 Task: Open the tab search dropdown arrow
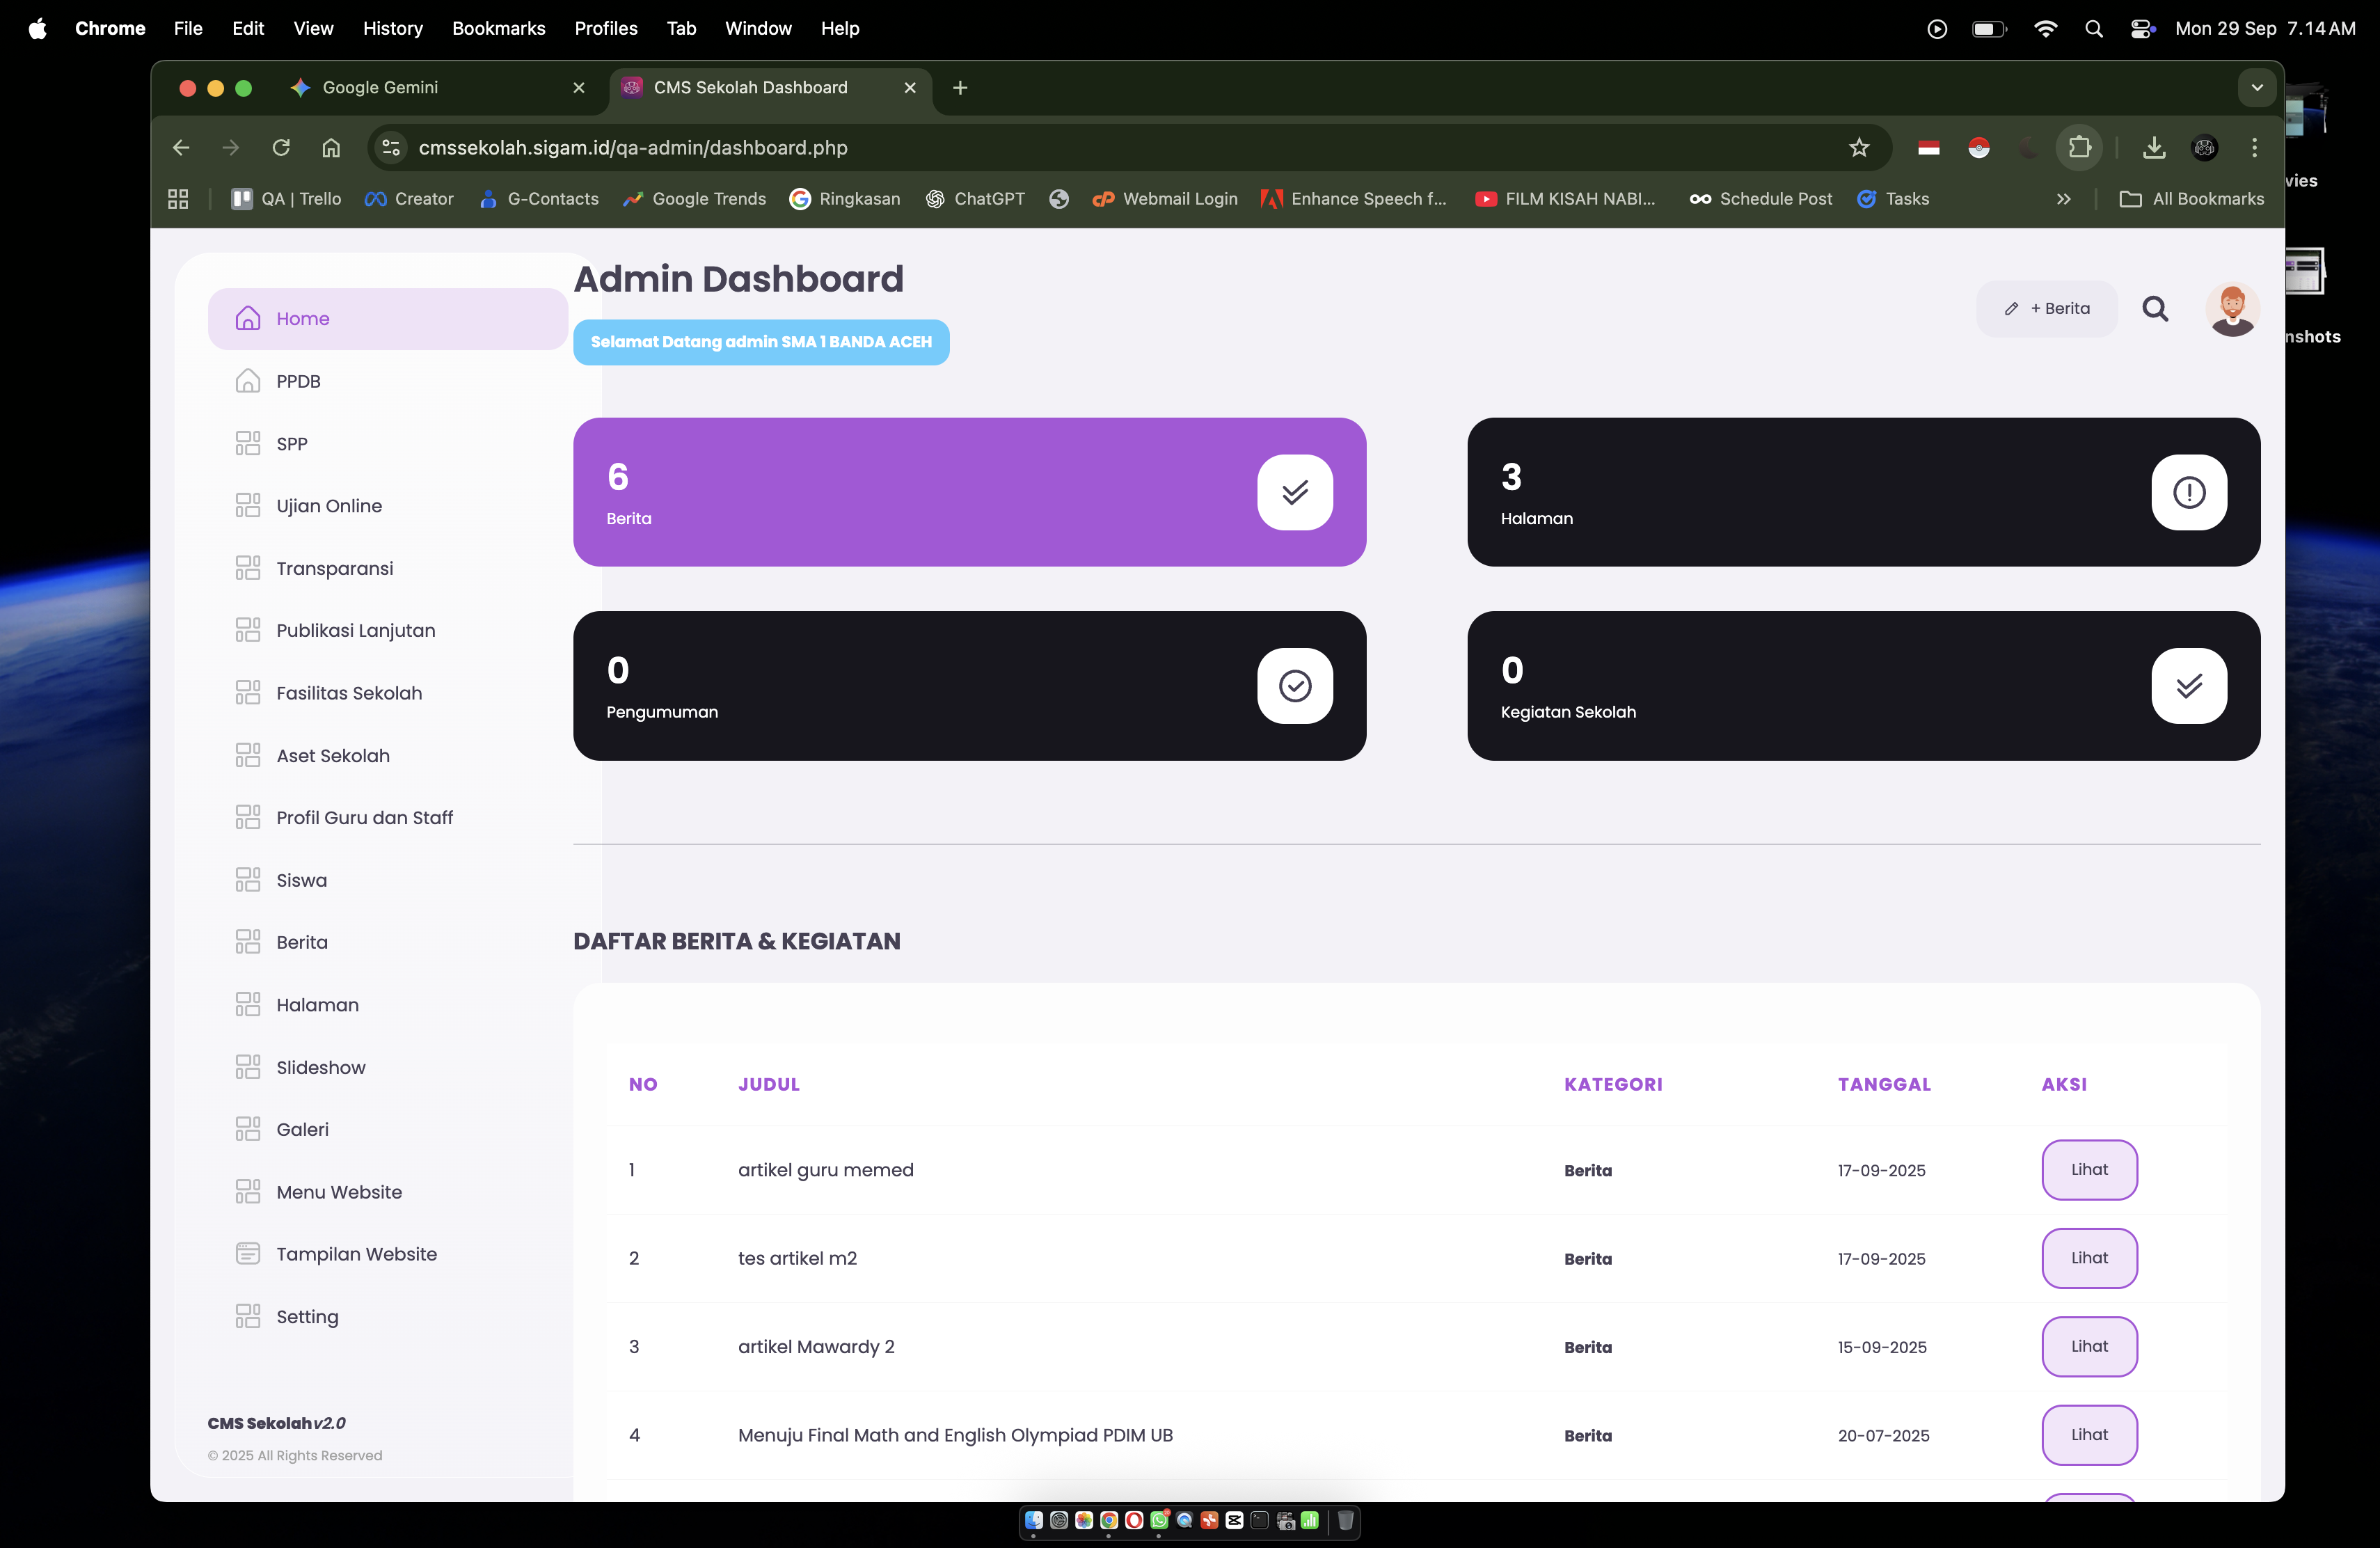coord(2257,88)
